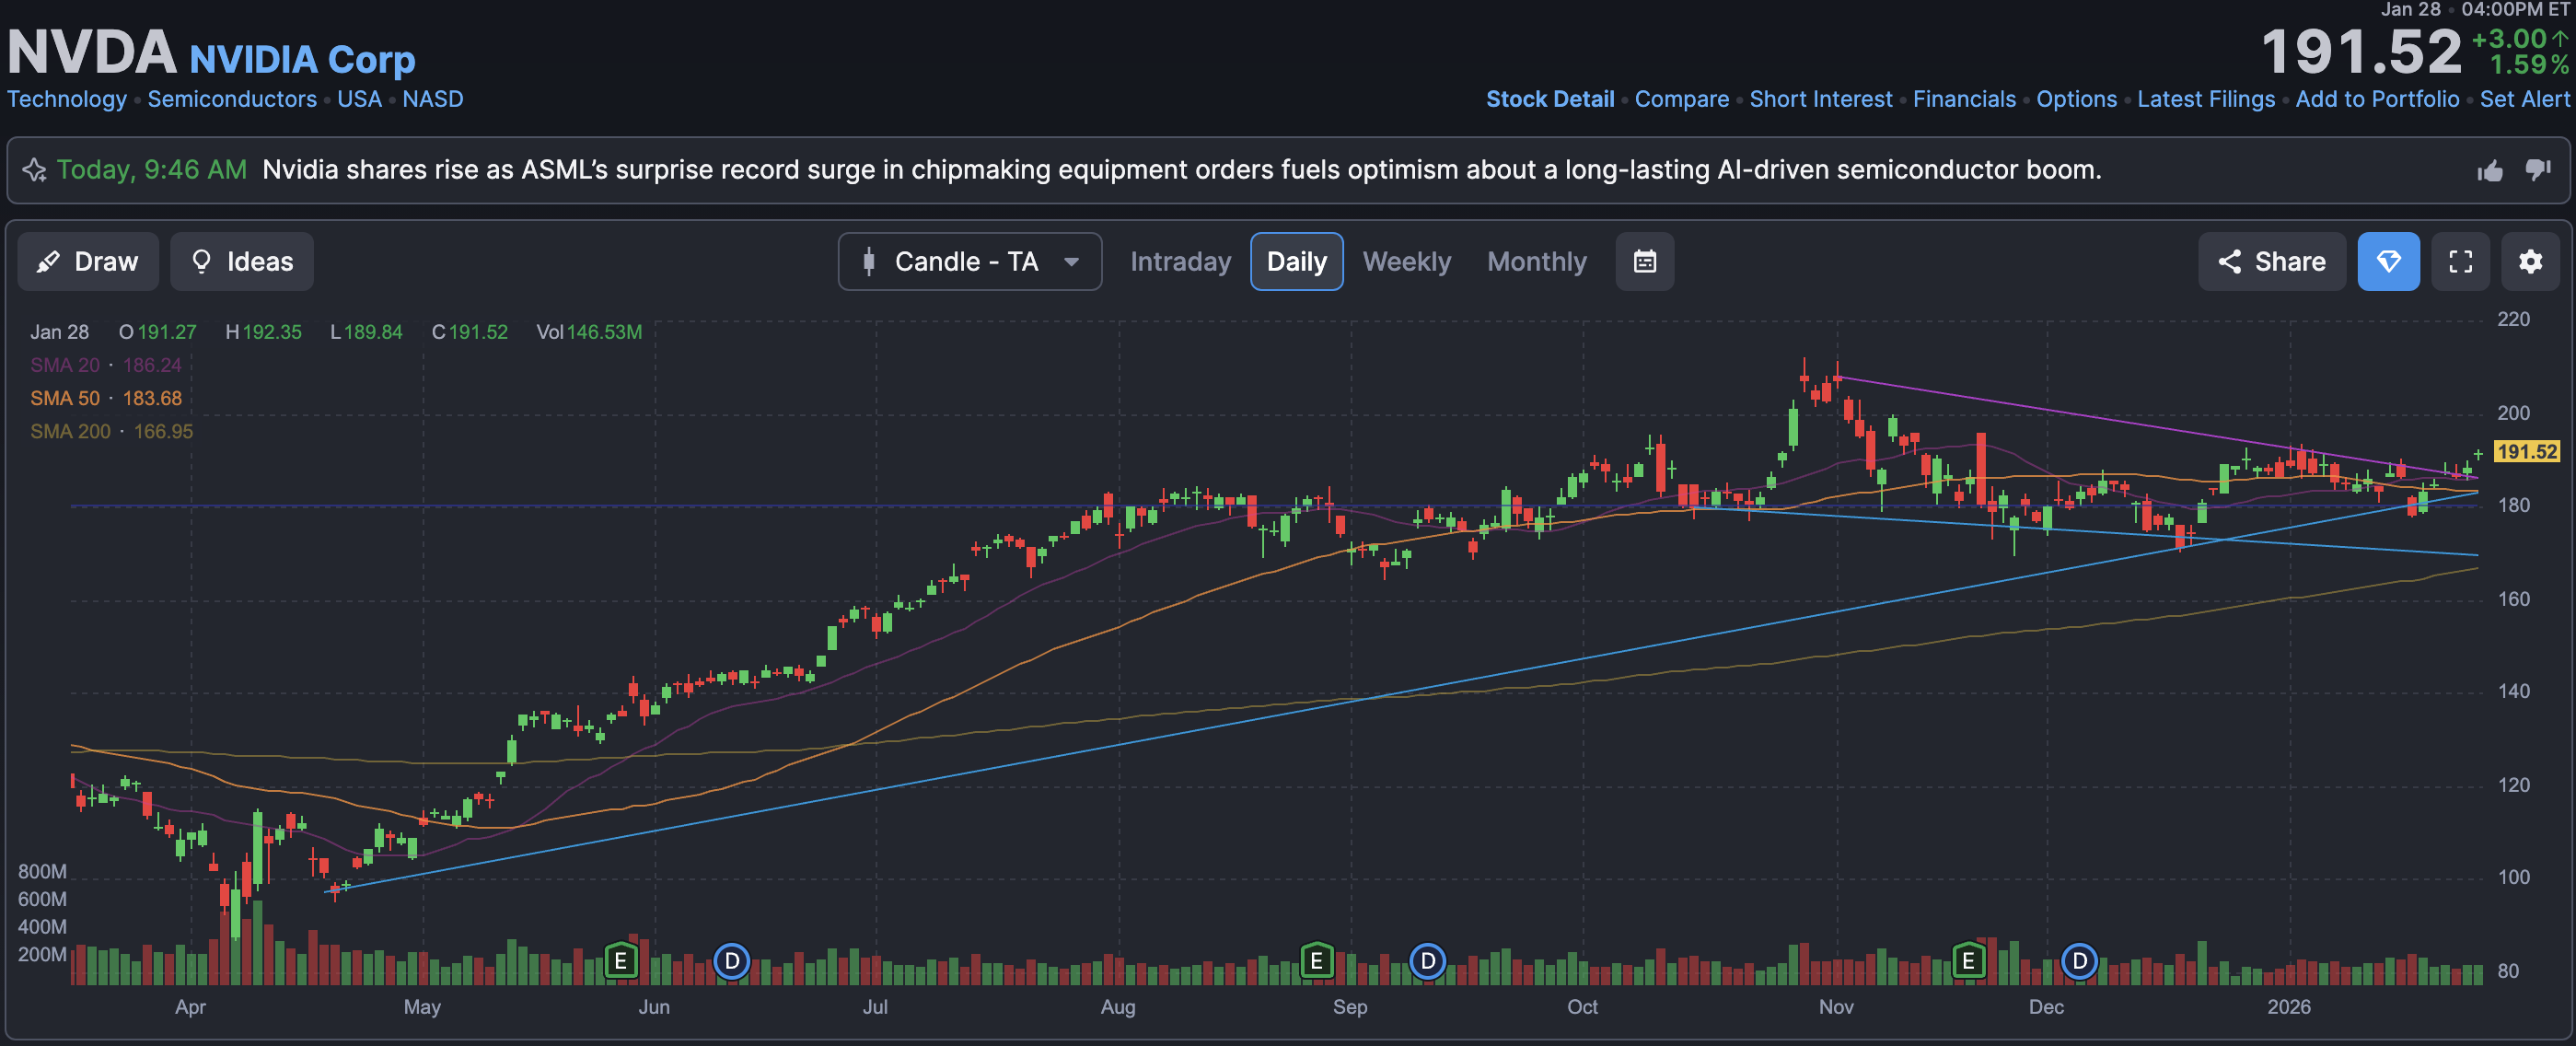This screenshot has height=1046, width=2576.
Task: Expand the Candle - TA chart type dropdown
Action: click(x=969, y=262)
